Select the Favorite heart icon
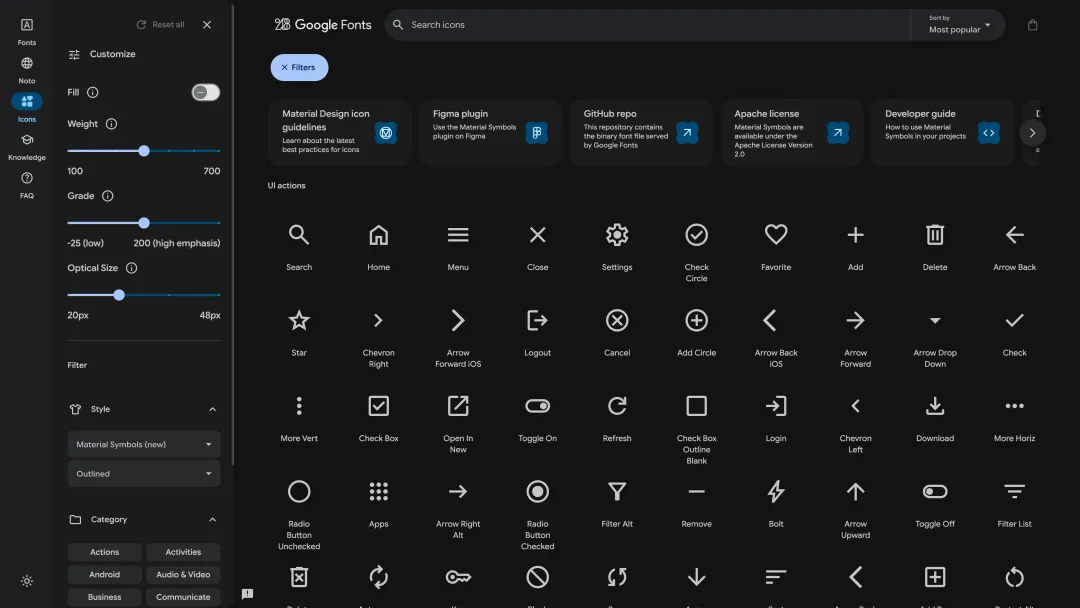Viewport: 1080px width, 608px height. point(776,235)
